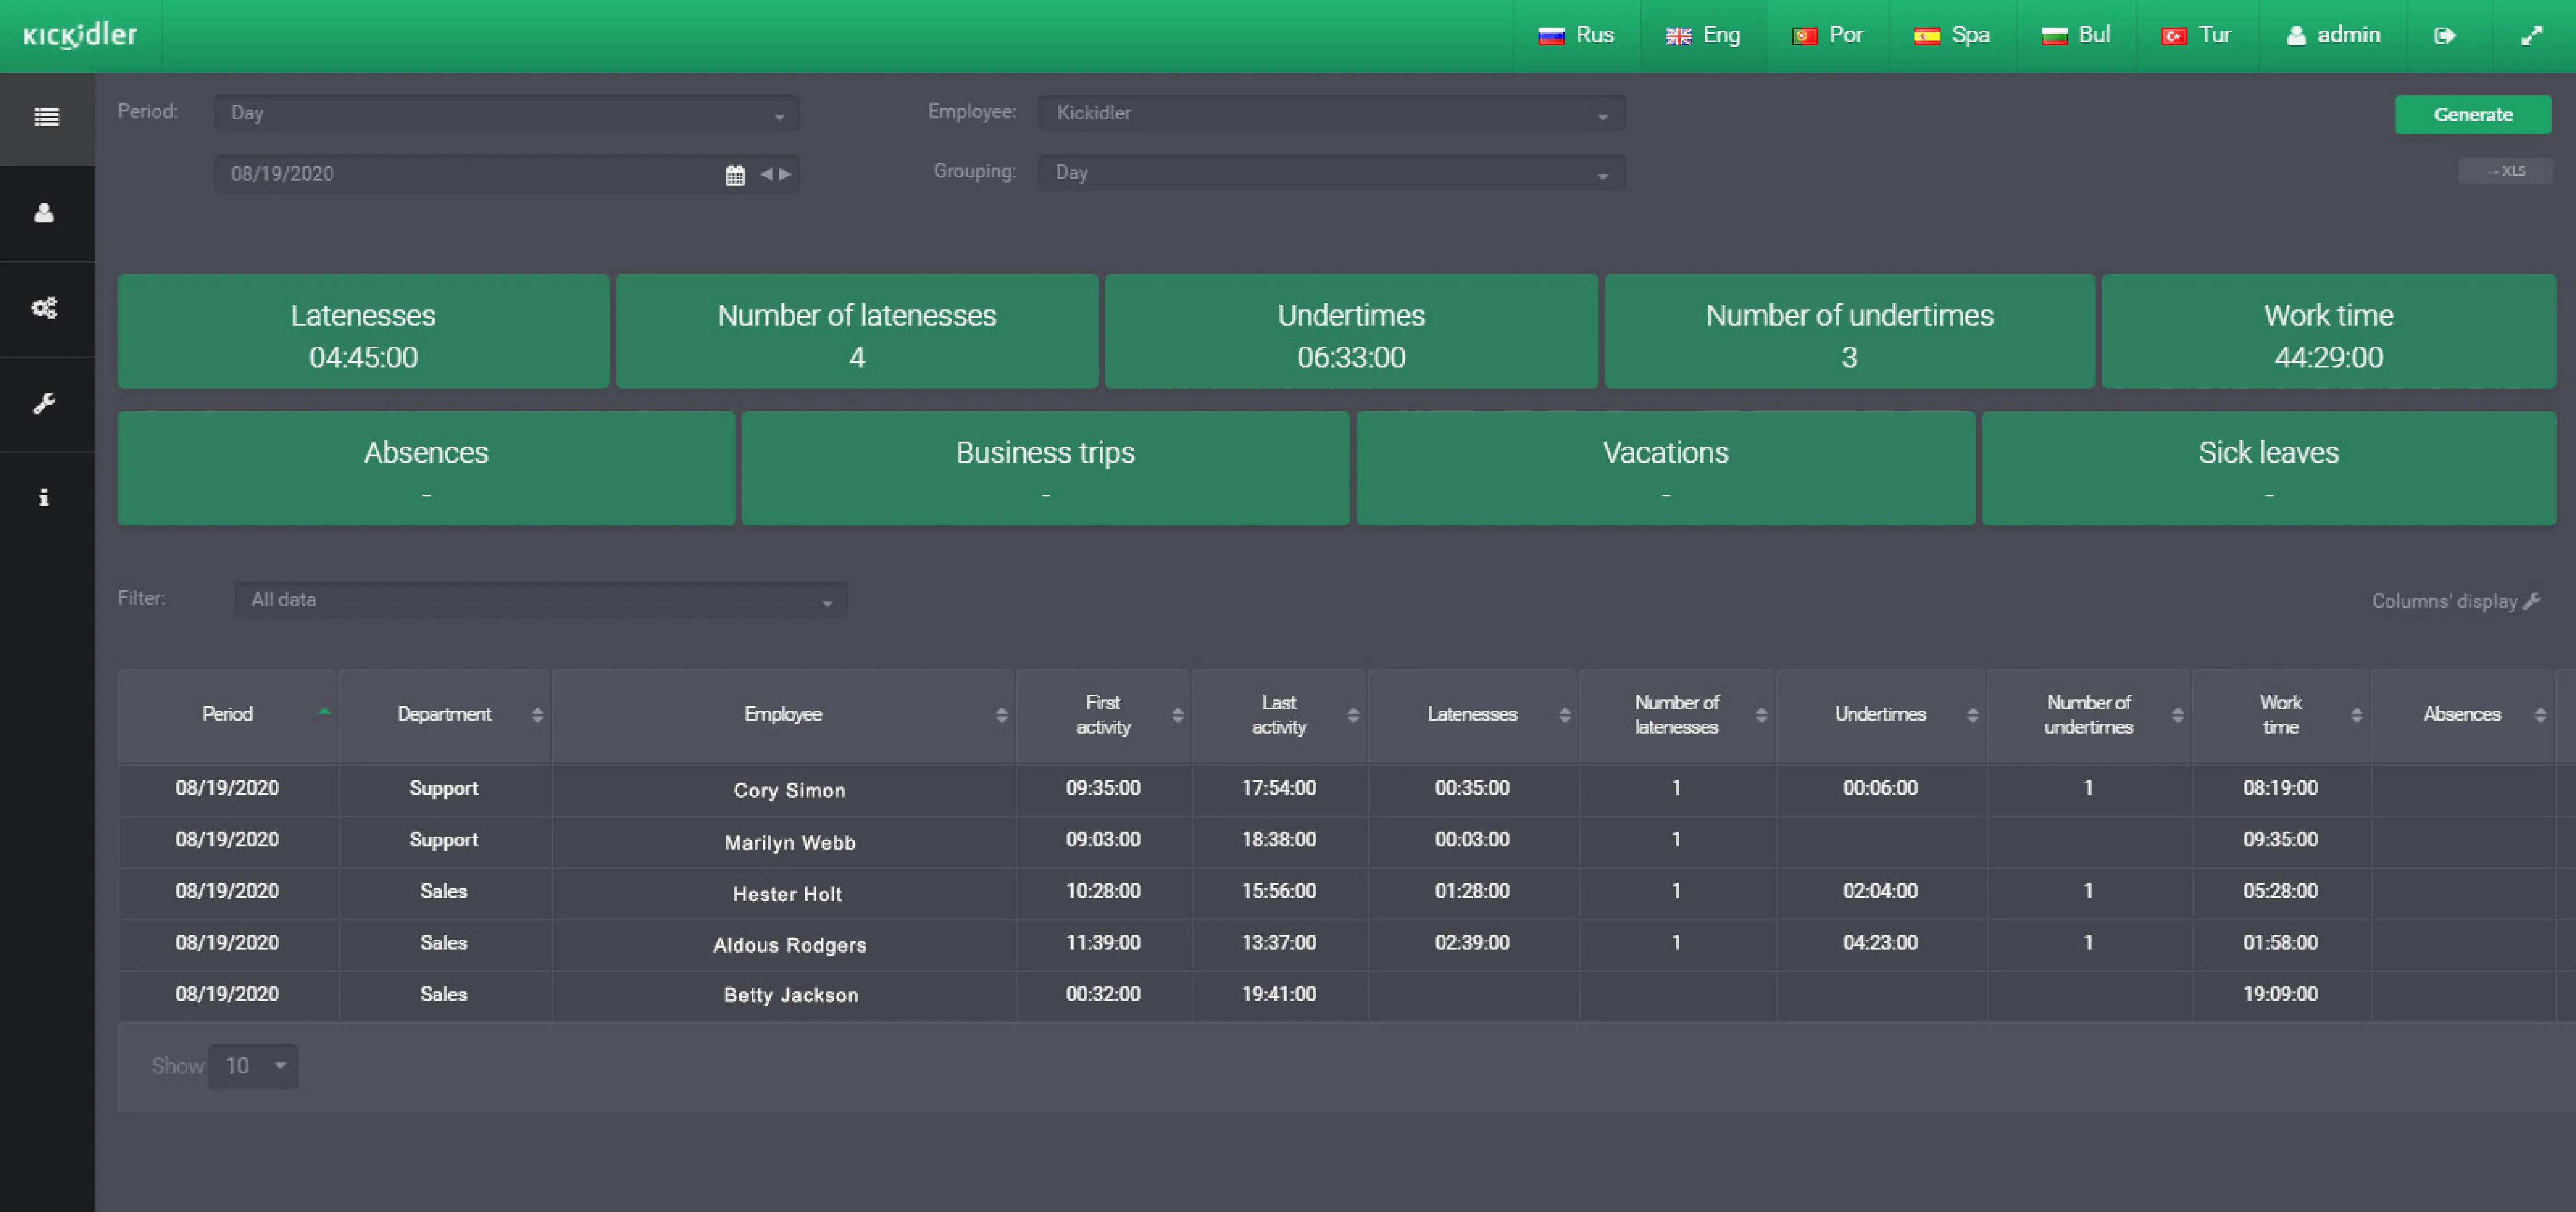Go to the previous day arrow
Image resolution: width=2576 pixels, height=1212 pixels.
pos(766,174)
